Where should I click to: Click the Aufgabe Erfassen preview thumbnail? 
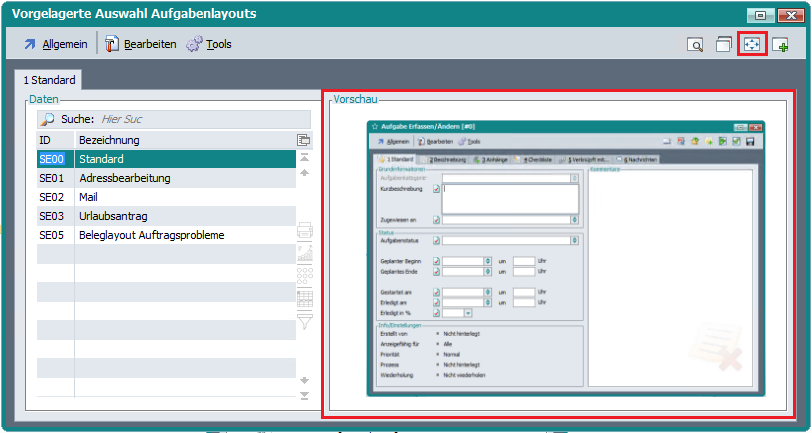tap(566, 258)
